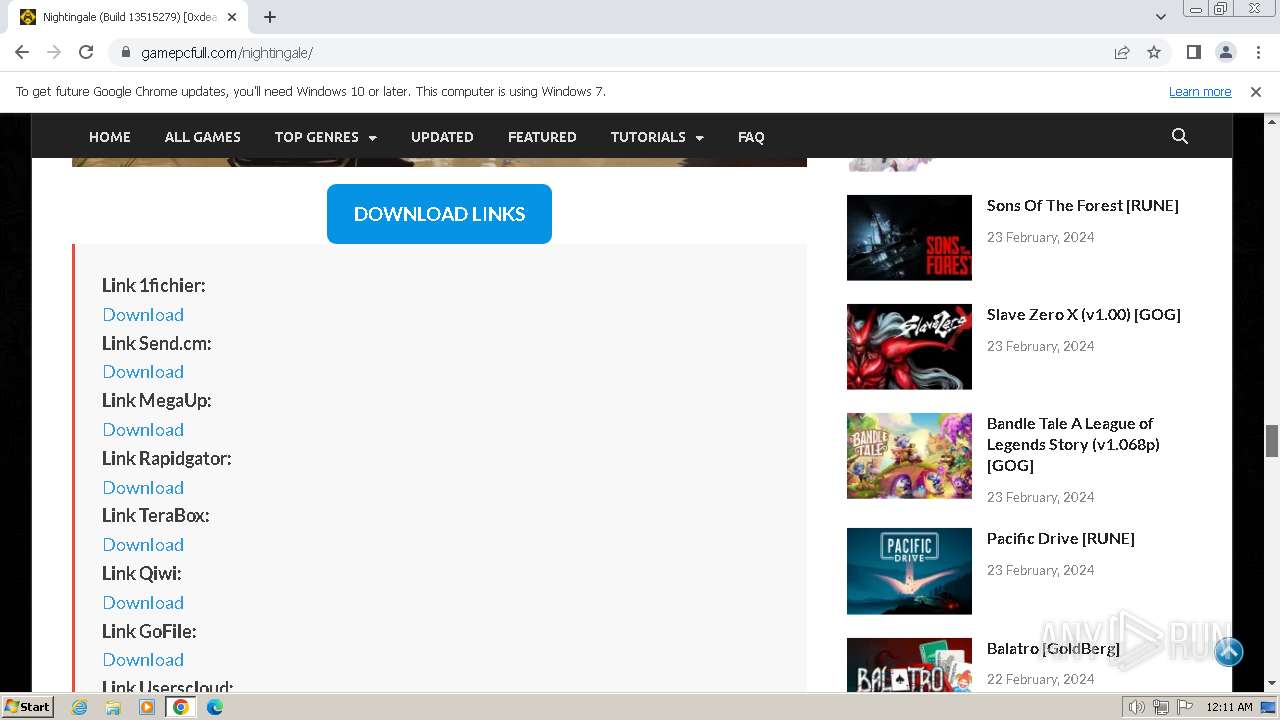
Task: Click the padlock site info icon
Action: (126, 53)
